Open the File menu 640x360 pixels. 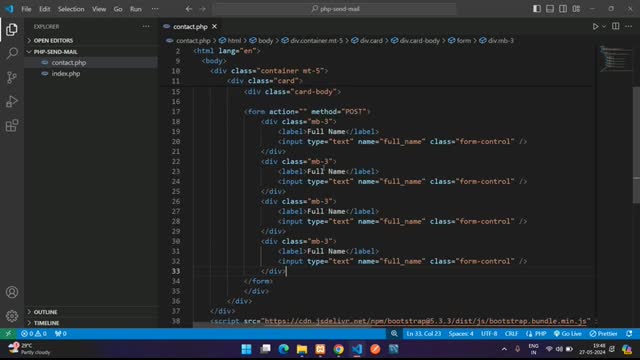(x=26, y=9)
